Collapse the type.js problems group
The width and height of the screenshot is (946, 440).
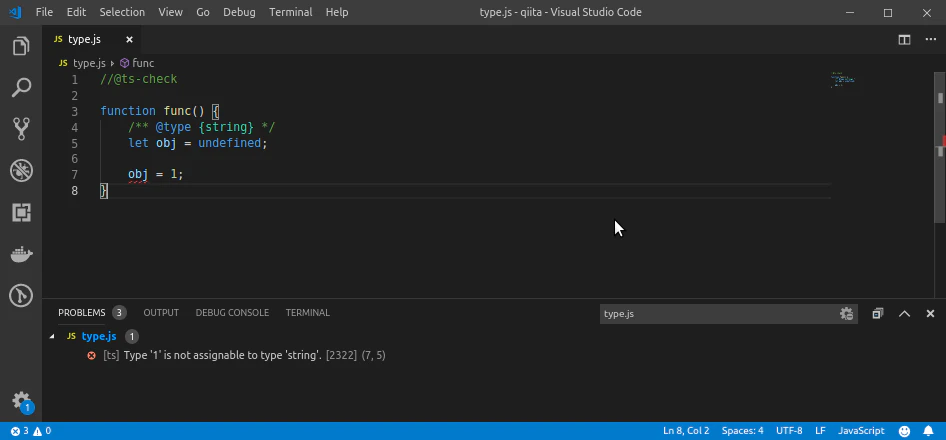pyautogui.click(x=52, y=336)
